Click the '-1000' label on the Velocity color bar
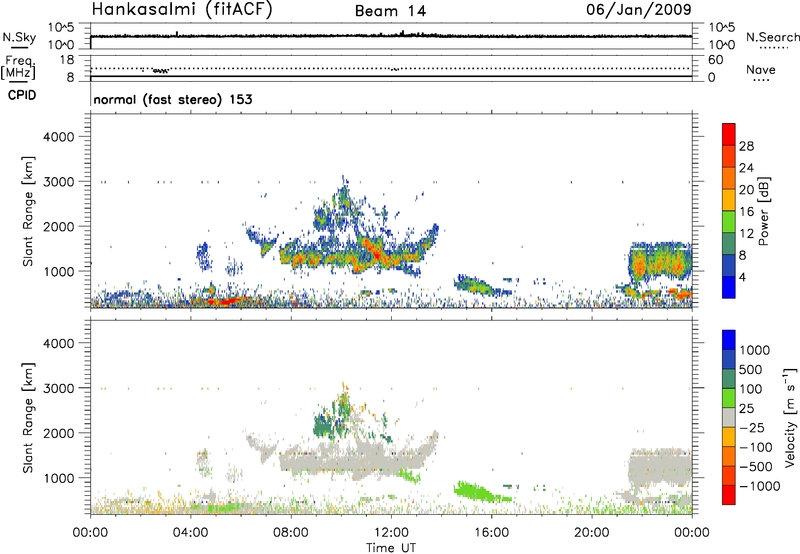Viewport: 800px width, 554px height. (760, 486)
